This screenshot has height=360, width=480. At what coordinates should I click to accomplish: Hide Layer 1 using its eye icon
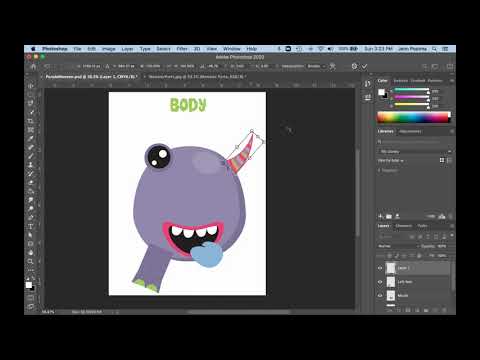click(380, 268)
